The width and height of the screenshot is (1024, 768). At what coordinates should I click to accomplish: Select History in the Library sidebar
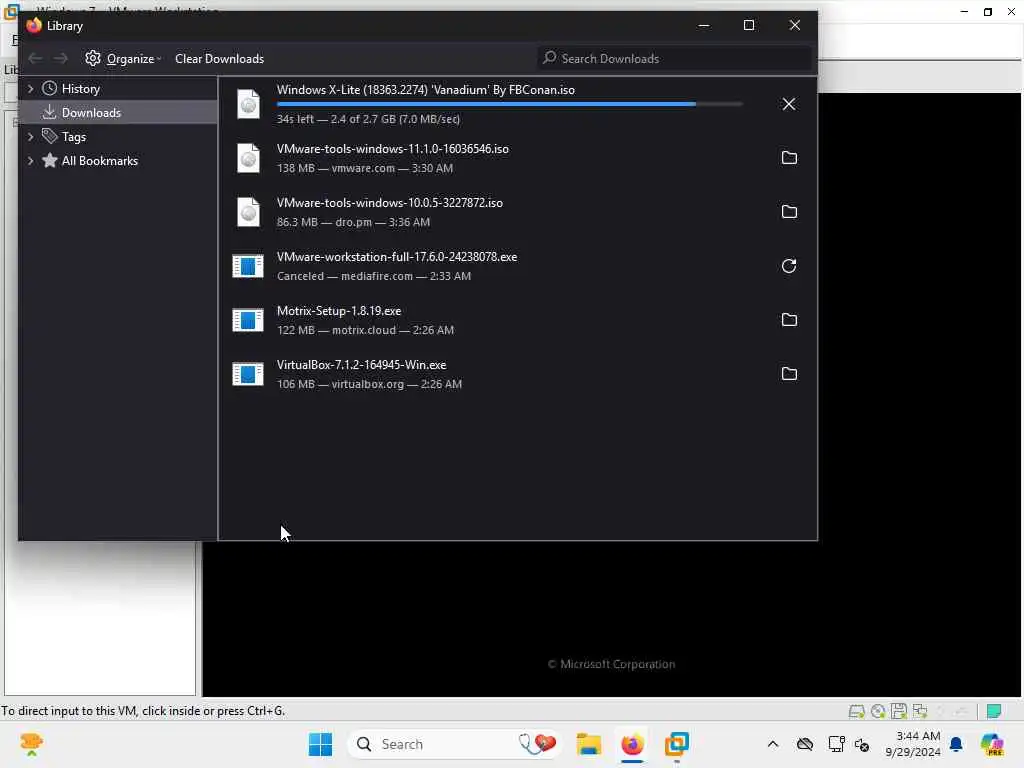80,89
